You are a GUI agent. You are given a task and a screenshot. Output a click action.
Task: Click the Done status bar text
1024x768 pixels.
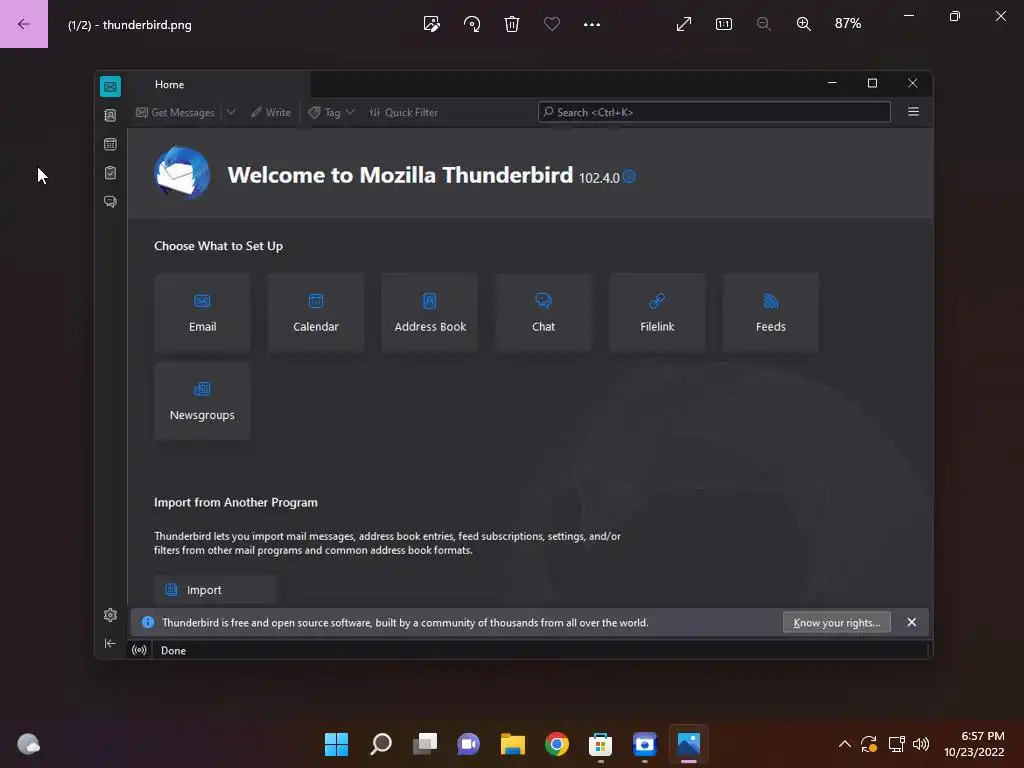pos(174,650)
